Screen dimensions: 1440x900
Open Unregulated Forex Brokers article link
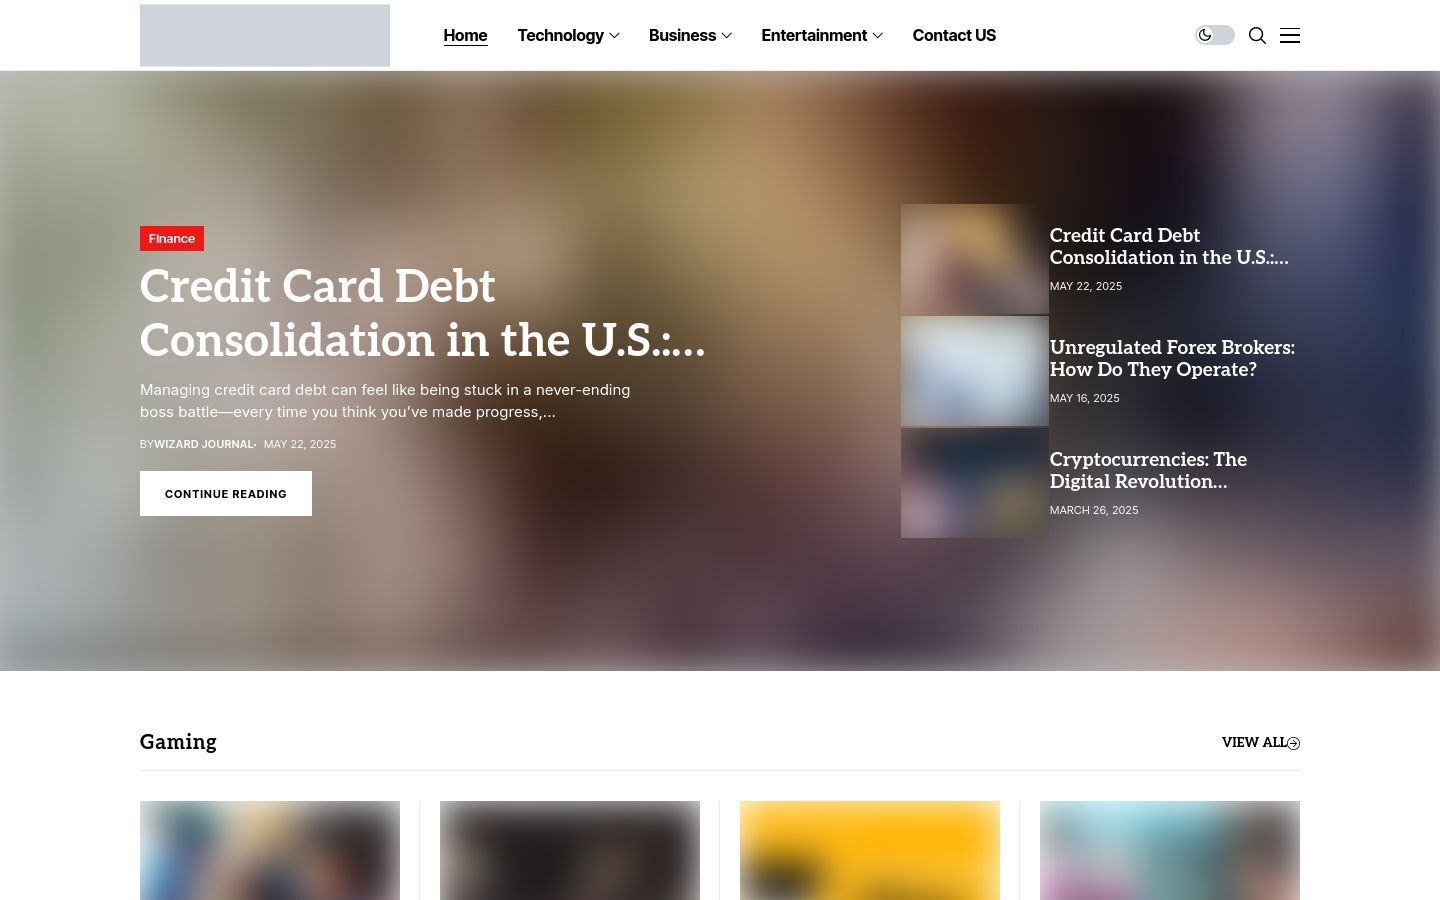point(1172,358)
